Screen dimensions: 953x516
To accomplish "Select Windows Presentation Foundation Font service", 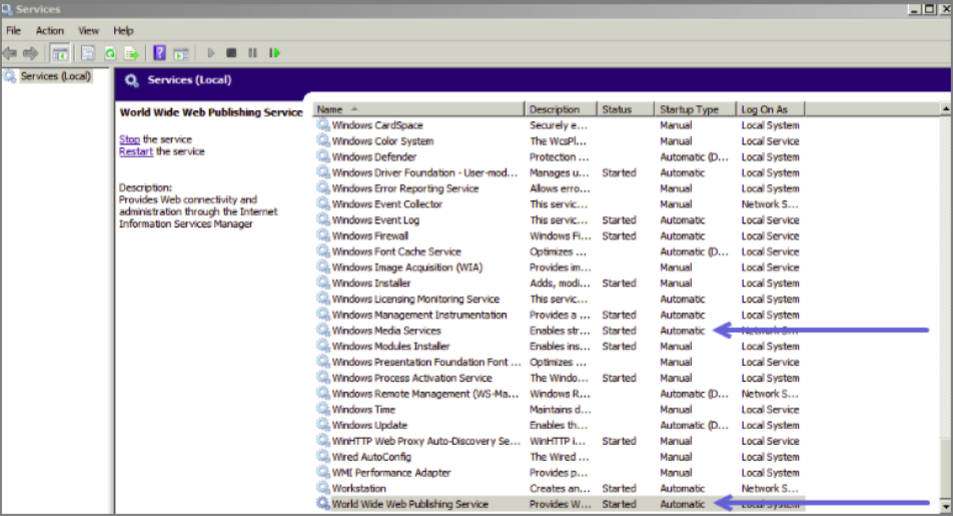I will (426, 362).
